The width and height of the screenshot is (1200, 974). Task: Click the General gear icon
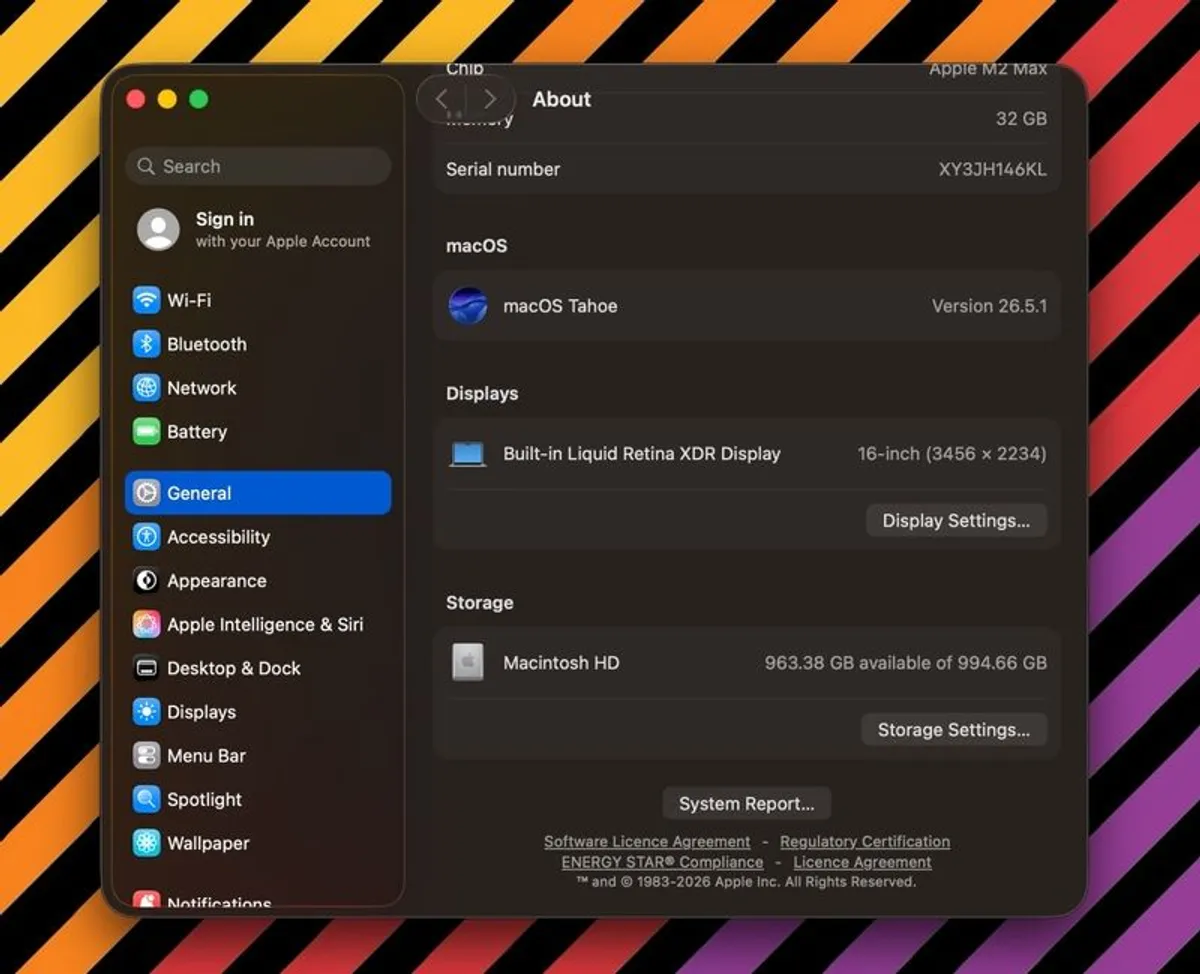(x=147, y=493)
